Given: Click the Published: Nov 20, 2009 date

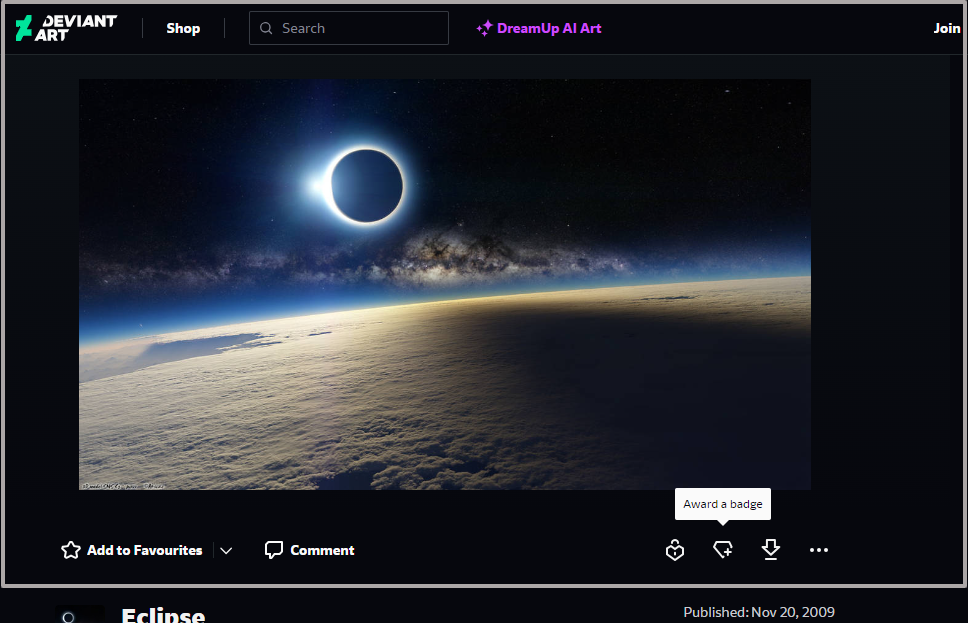Looking at the screenshot, I should [759, 612].
